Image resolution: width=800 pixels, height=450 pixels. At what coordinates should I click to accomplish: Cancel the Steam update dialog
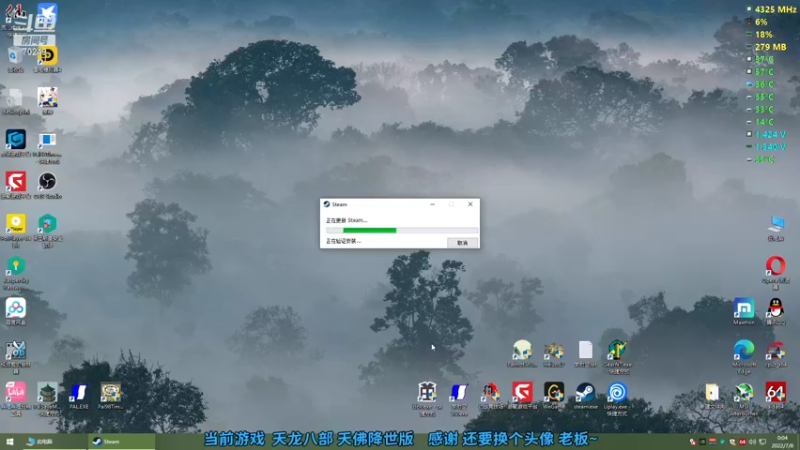tap(463, 243)
